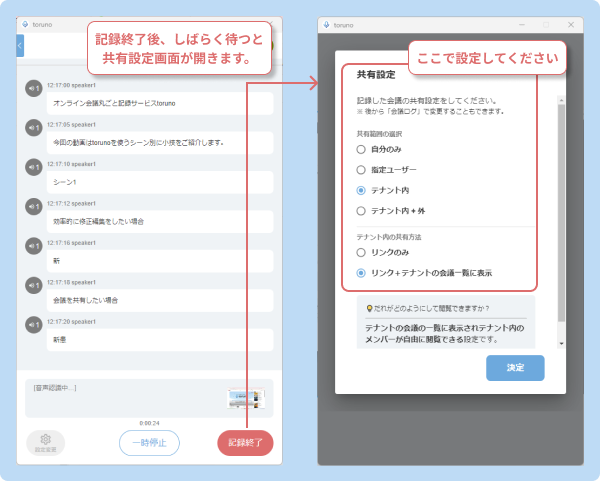Play audio for the 12:17:05 speaker1 entry
This screenshot has height=481, width=600.
[34, 128]
